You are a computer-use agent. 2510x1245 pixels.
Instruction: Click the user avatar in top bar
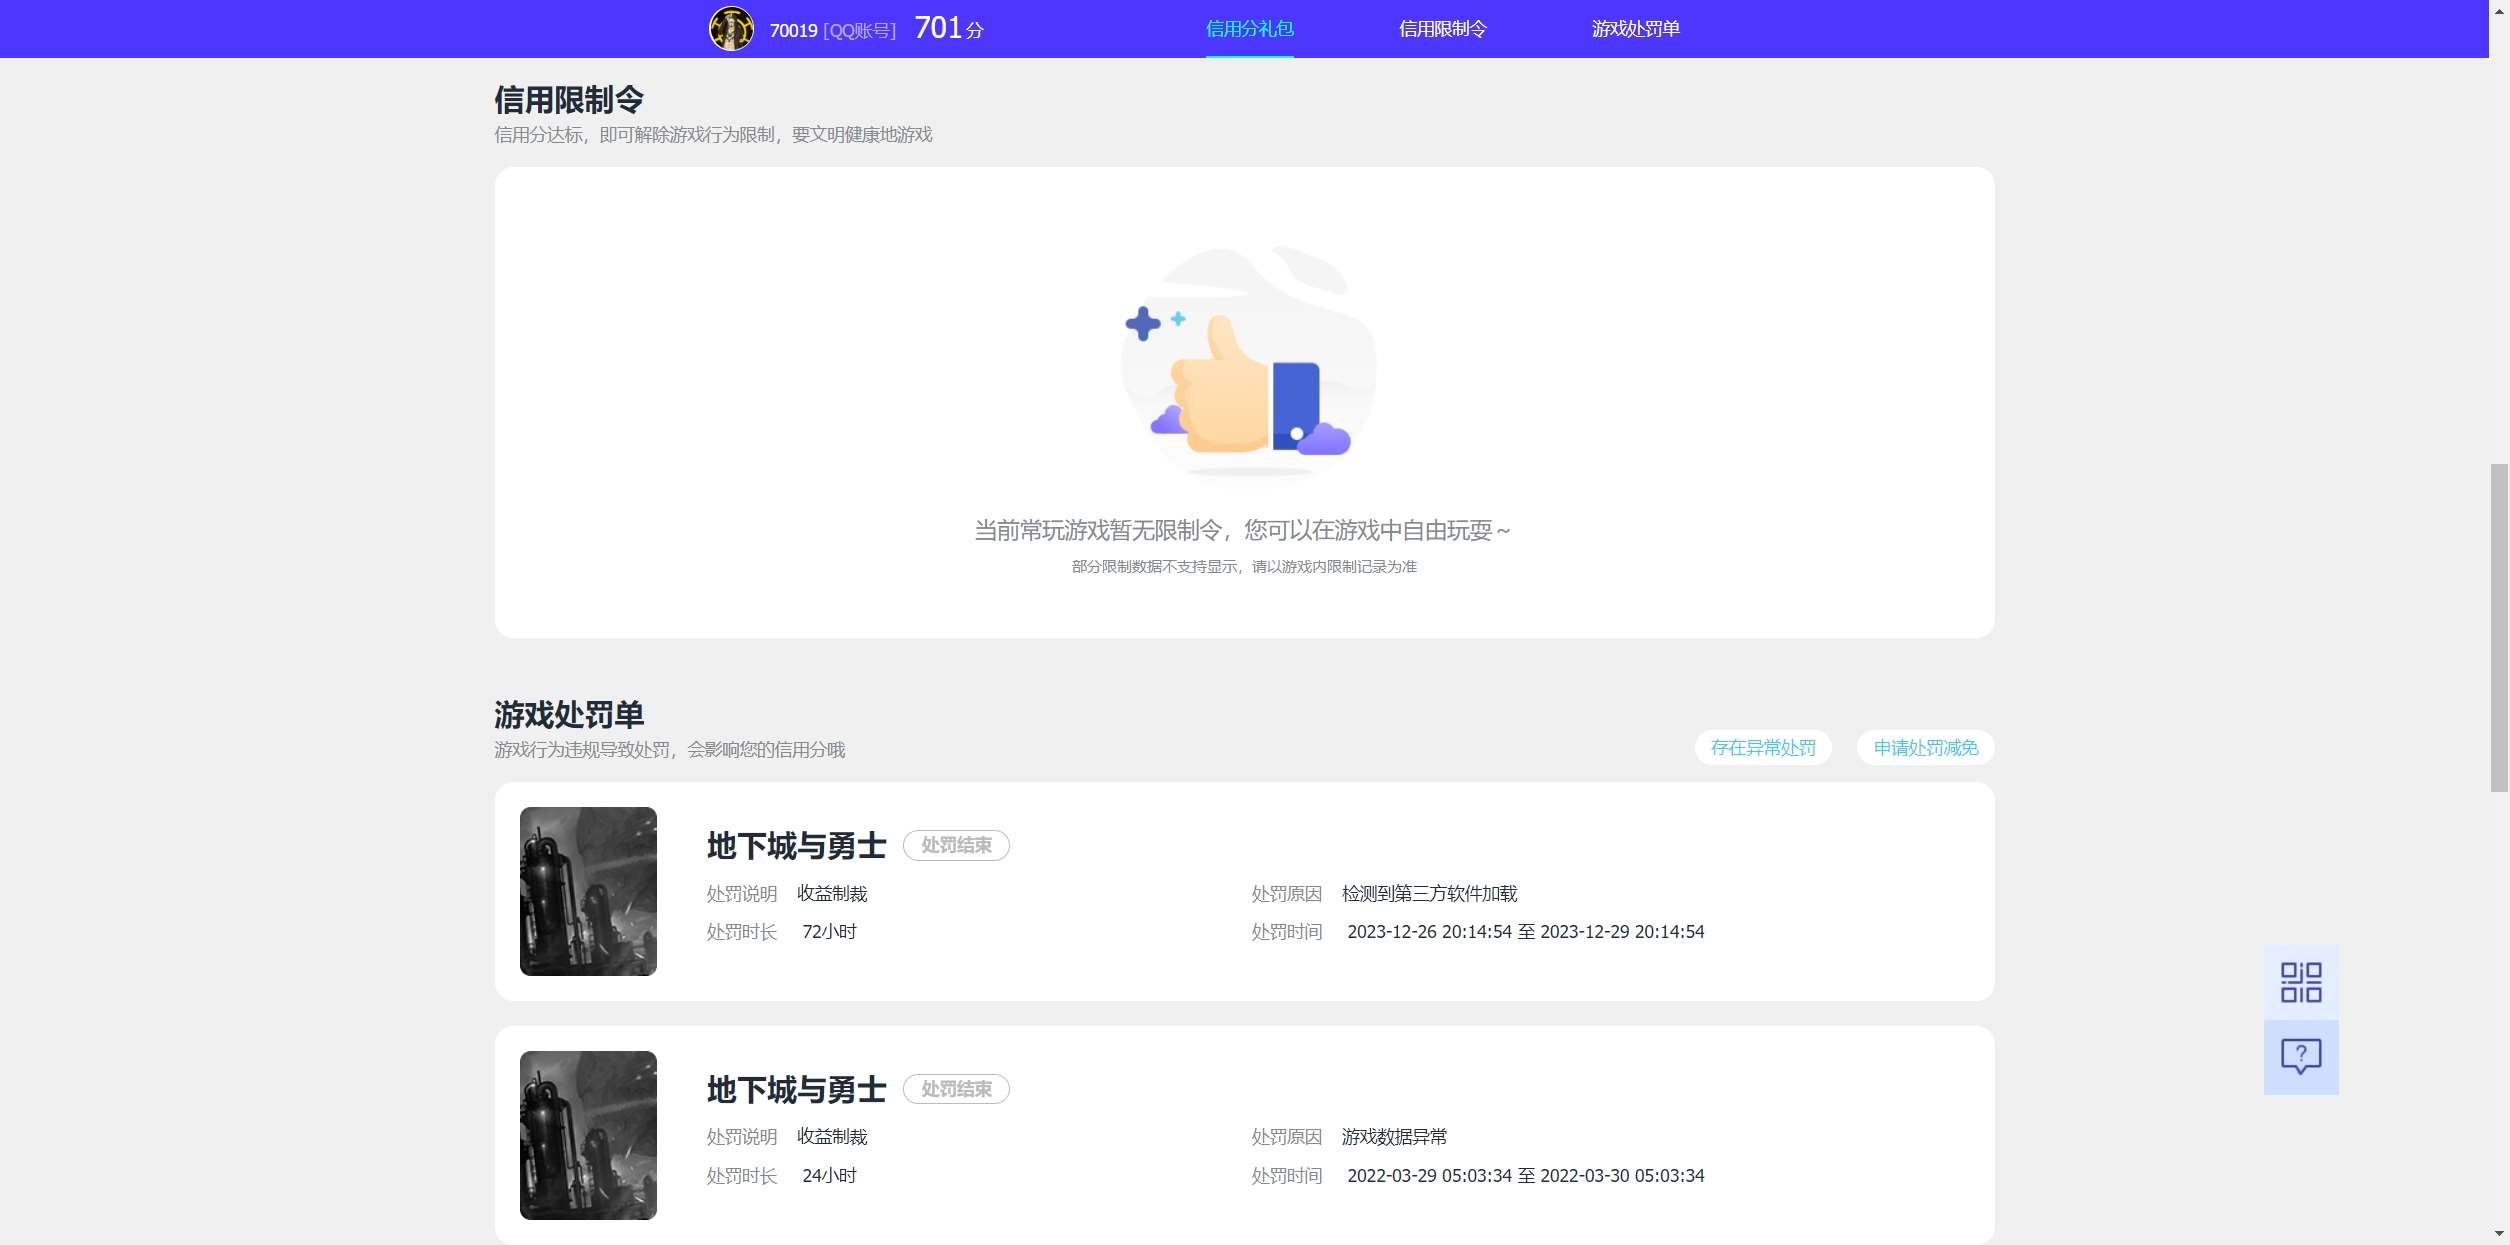(x=731, y=29)
